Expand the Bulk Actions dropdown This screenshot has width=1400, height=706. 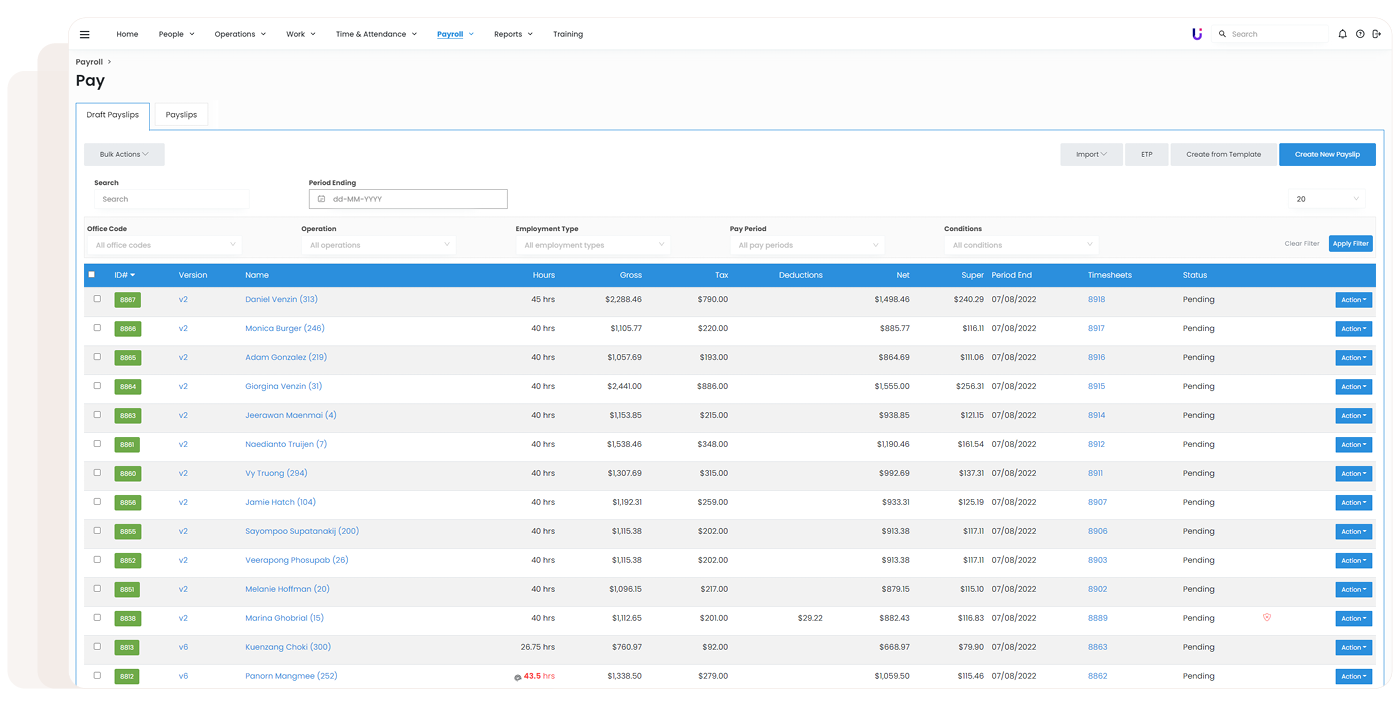[124, 154]
